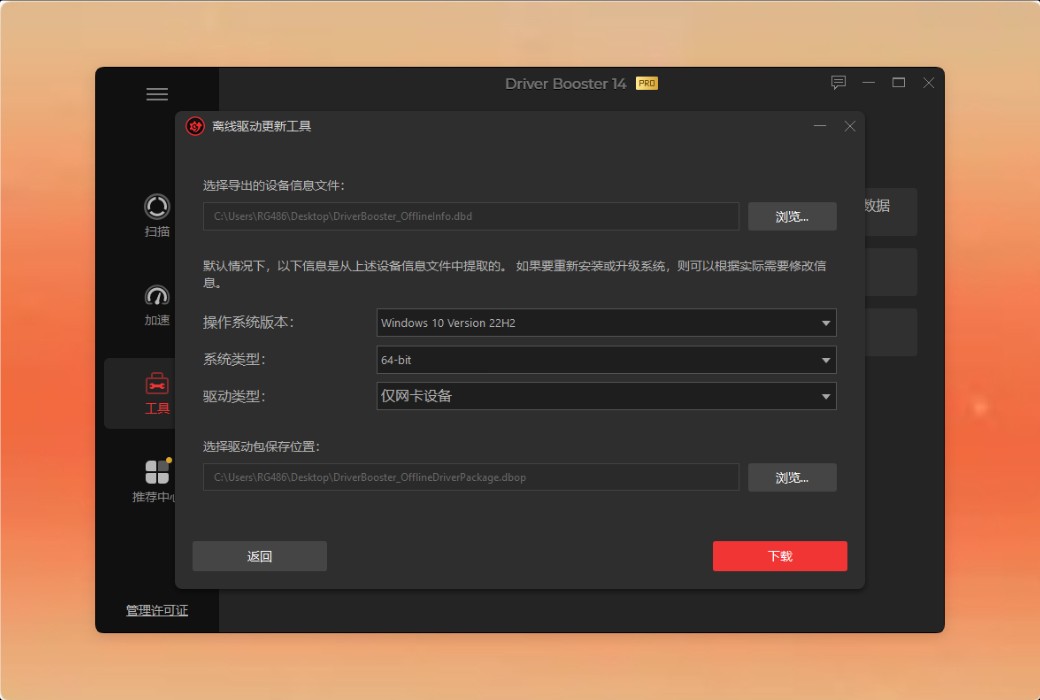Minimize the offline driver update dialog
The width and height of the screenshot is (1040, 700).
tap(820, 126)
